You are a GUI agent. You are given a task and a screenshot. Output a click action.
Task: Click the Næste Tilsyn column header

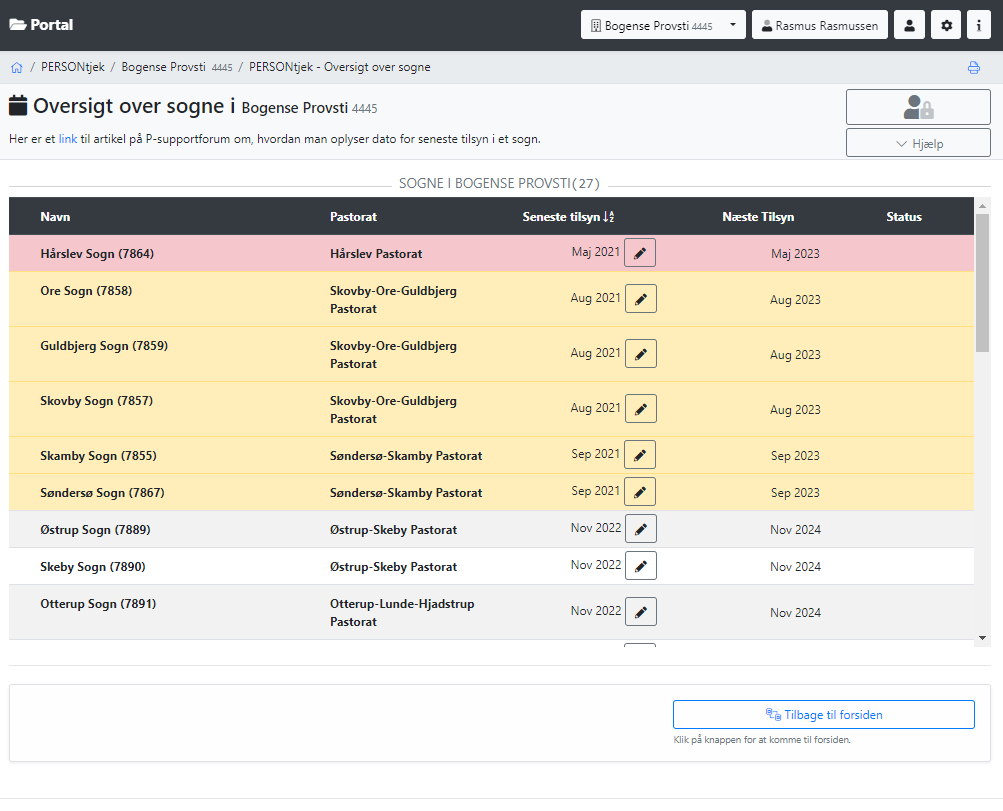(758, 217)
